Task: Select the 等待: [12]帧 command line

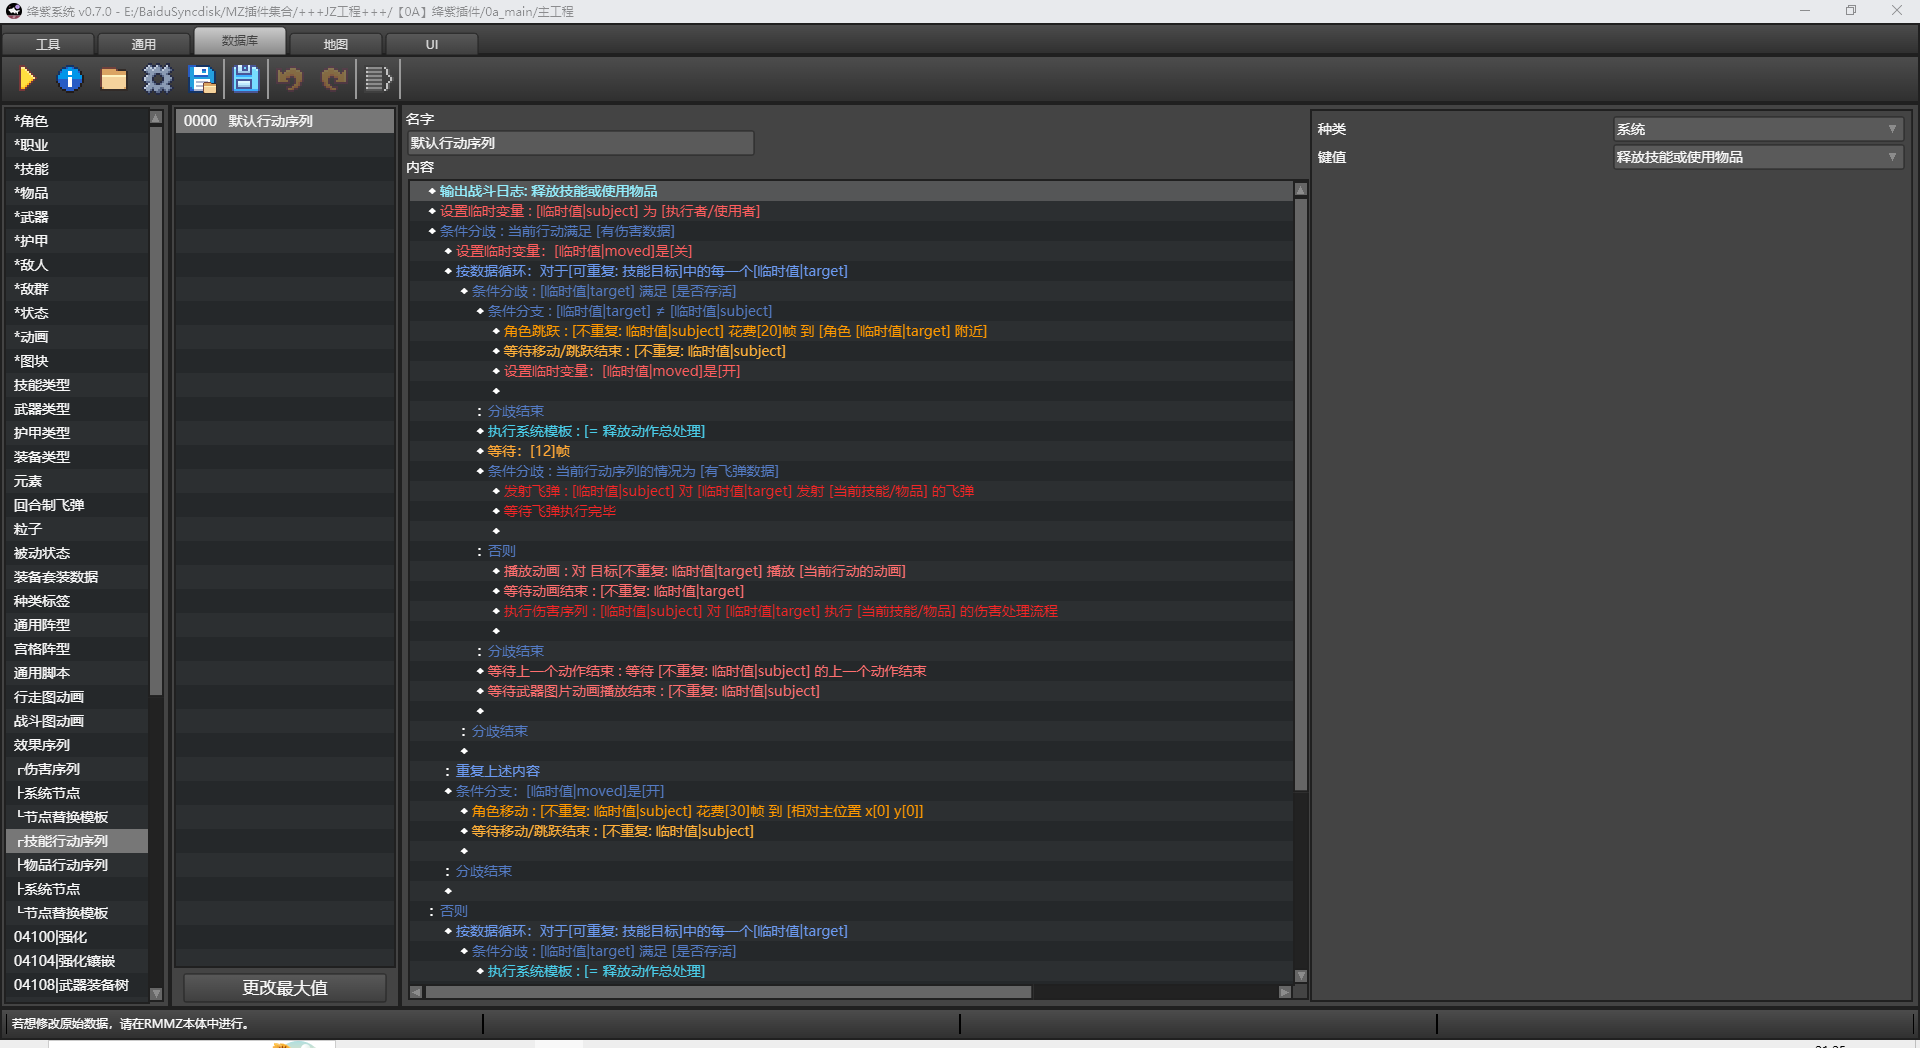Action: pos(851,451)
